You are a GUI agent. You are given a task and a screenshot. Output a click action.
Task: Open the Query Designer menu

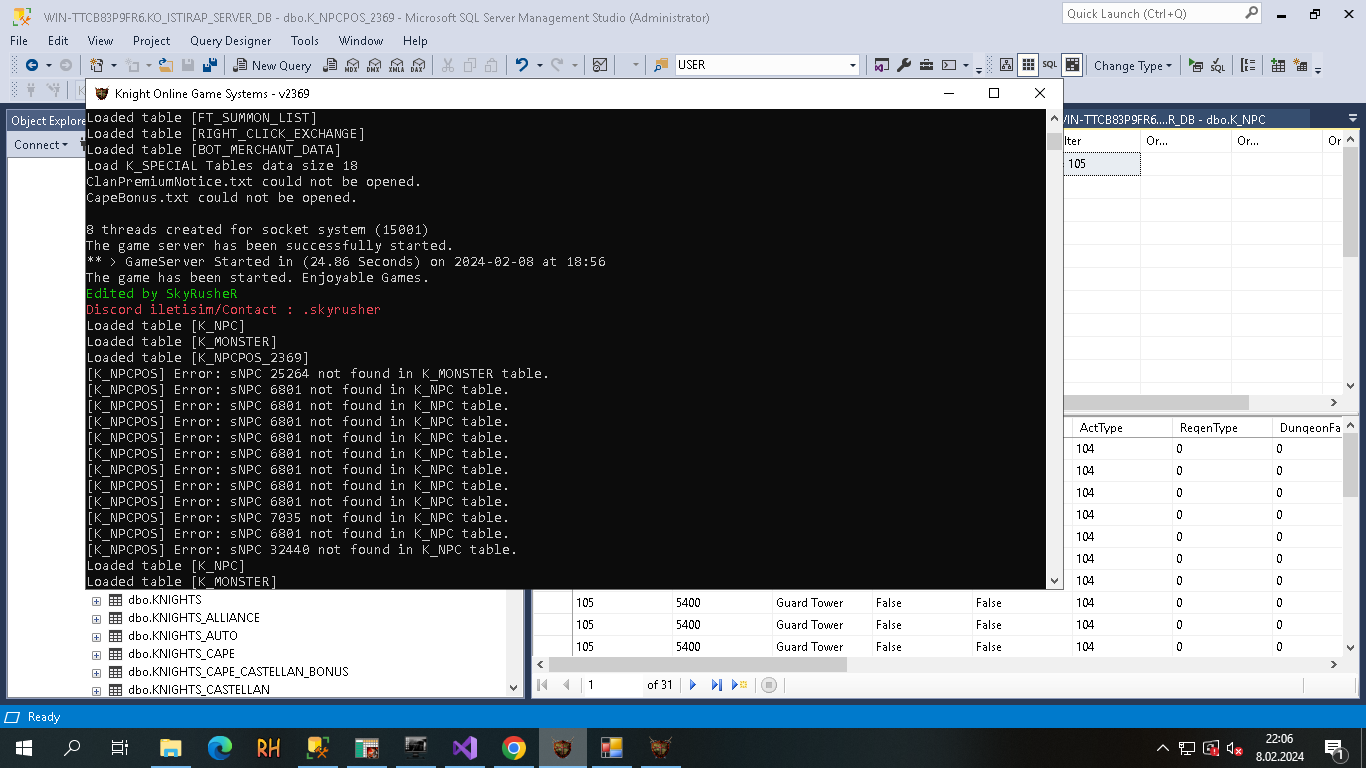[x=230, y=41]
